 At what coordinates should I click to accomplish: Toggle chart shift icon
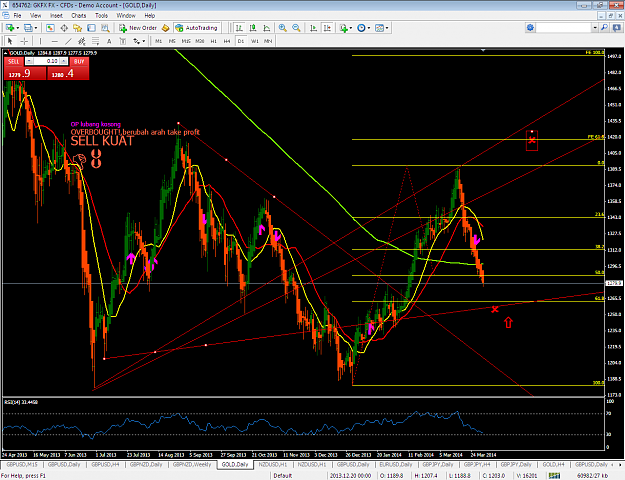click(327, 28)
